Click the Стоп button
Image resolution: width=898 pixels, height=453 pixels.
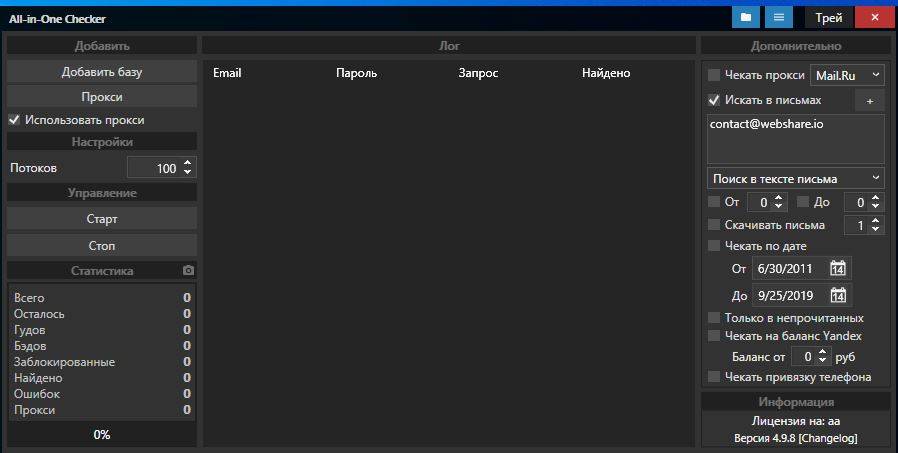(x=102, y=245)
